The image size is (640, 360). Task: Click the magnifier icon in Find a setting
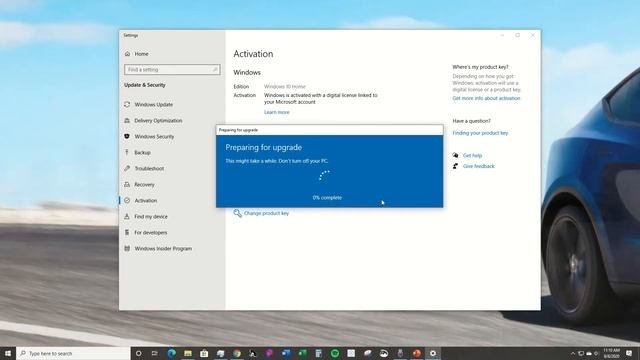tap(215, 70)
